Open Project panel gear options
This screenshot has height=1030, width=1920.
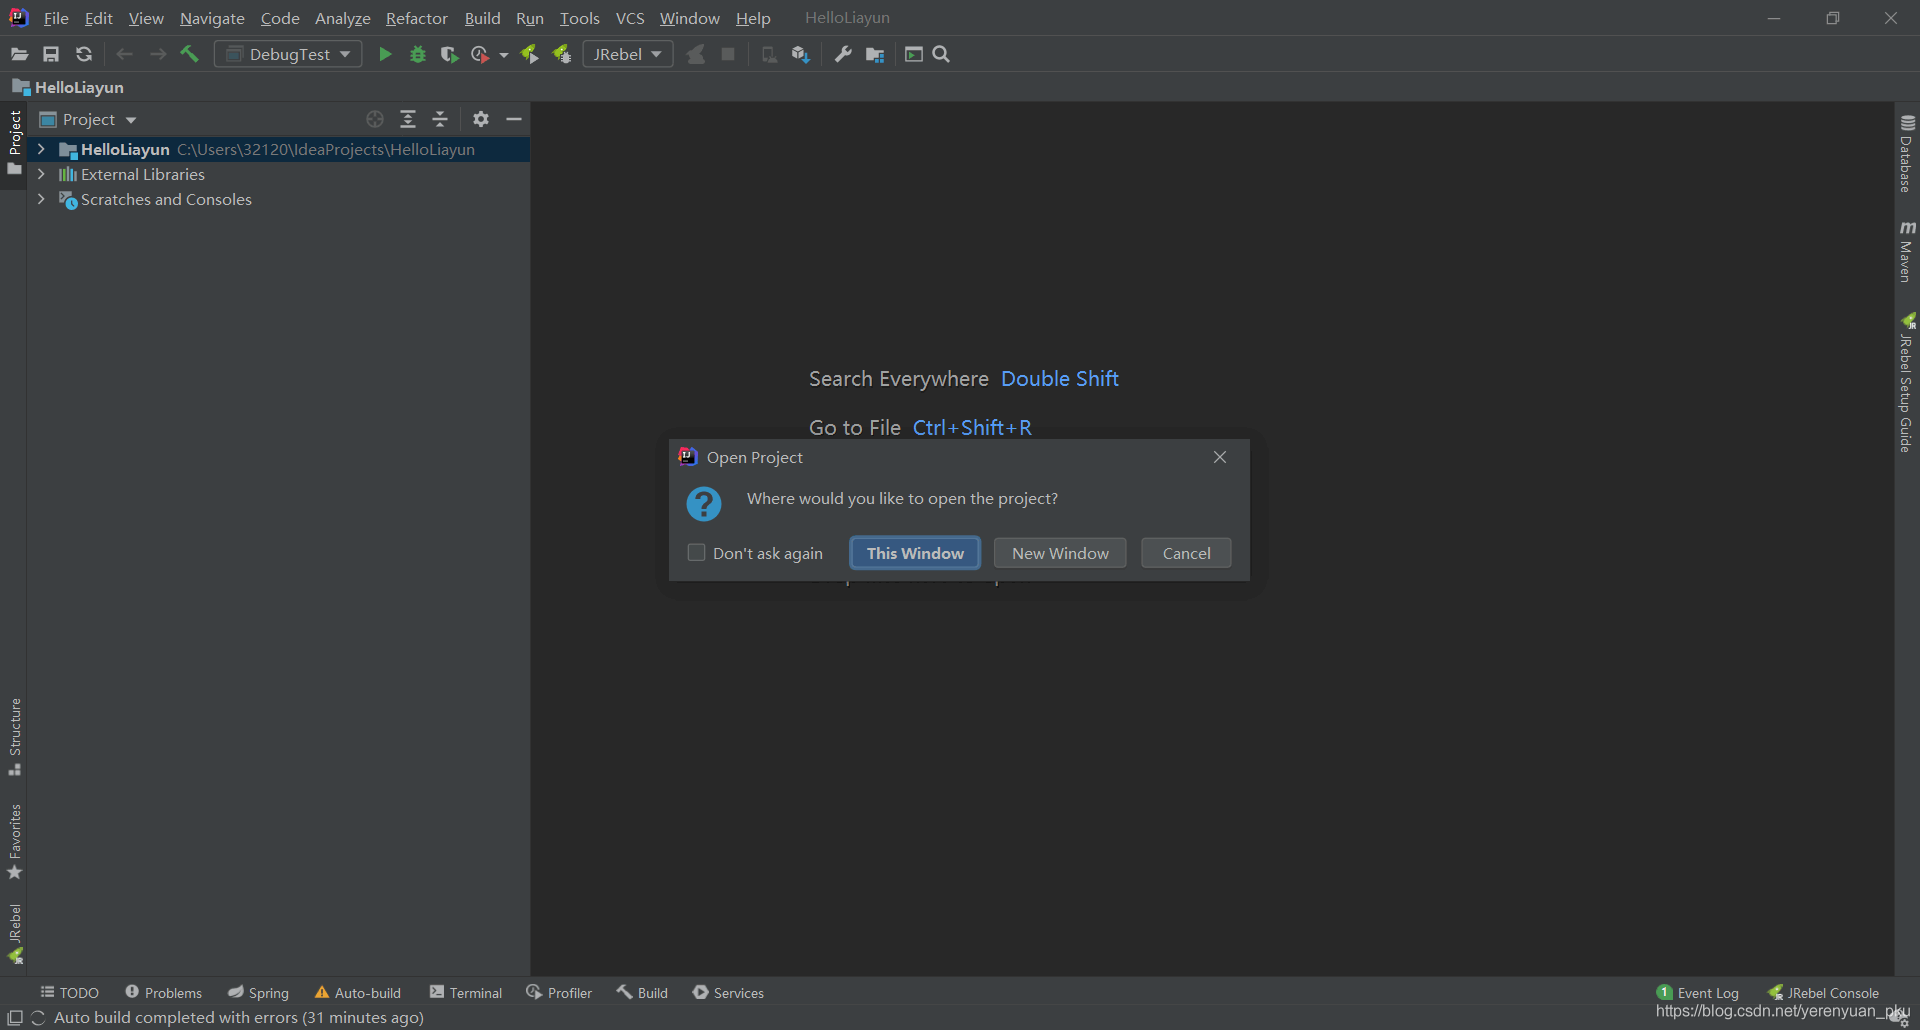pyautogui.click(x=481, y=119)
